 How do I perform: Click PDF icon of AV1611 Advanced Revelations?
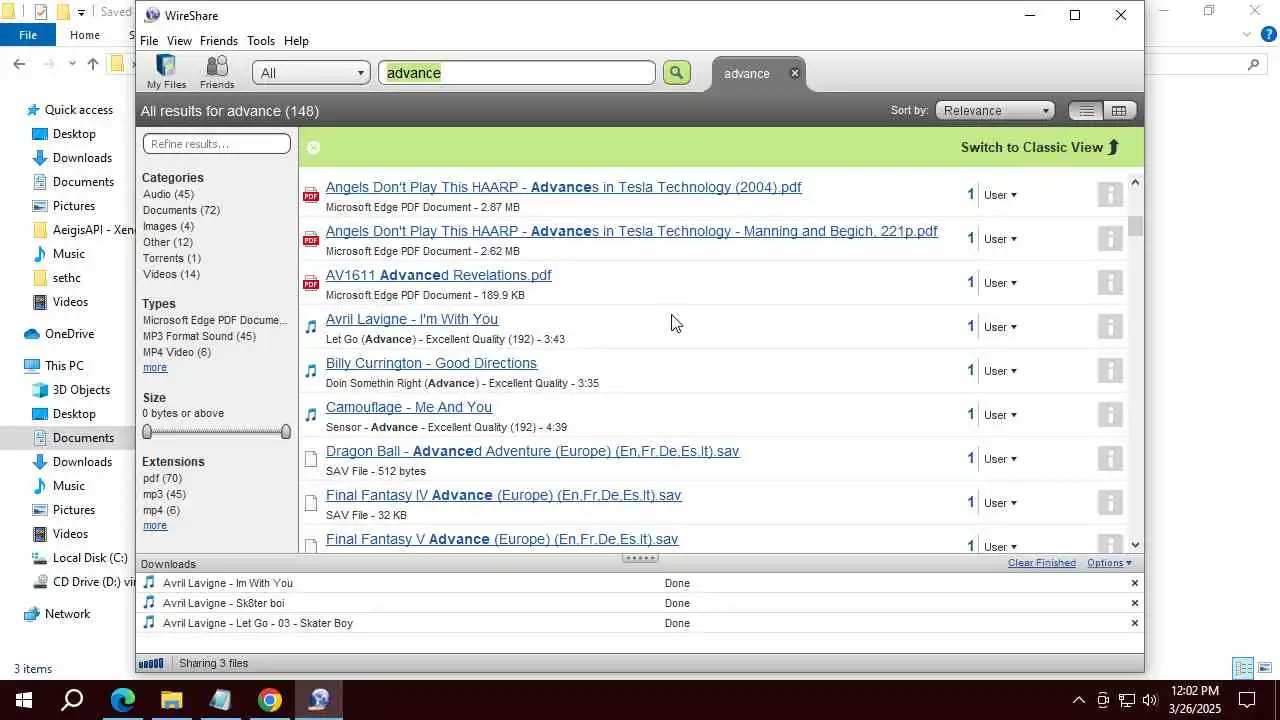(x=311, y=283)
